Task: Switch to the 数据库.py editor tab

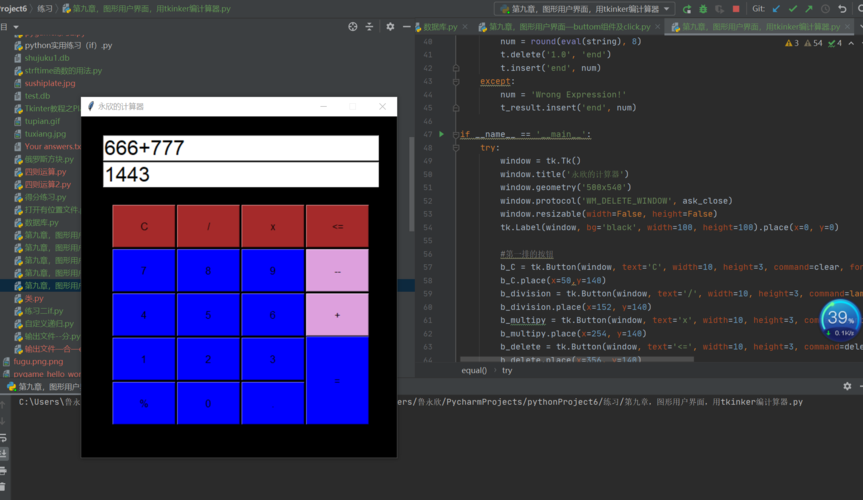Action: coord(441,26)
